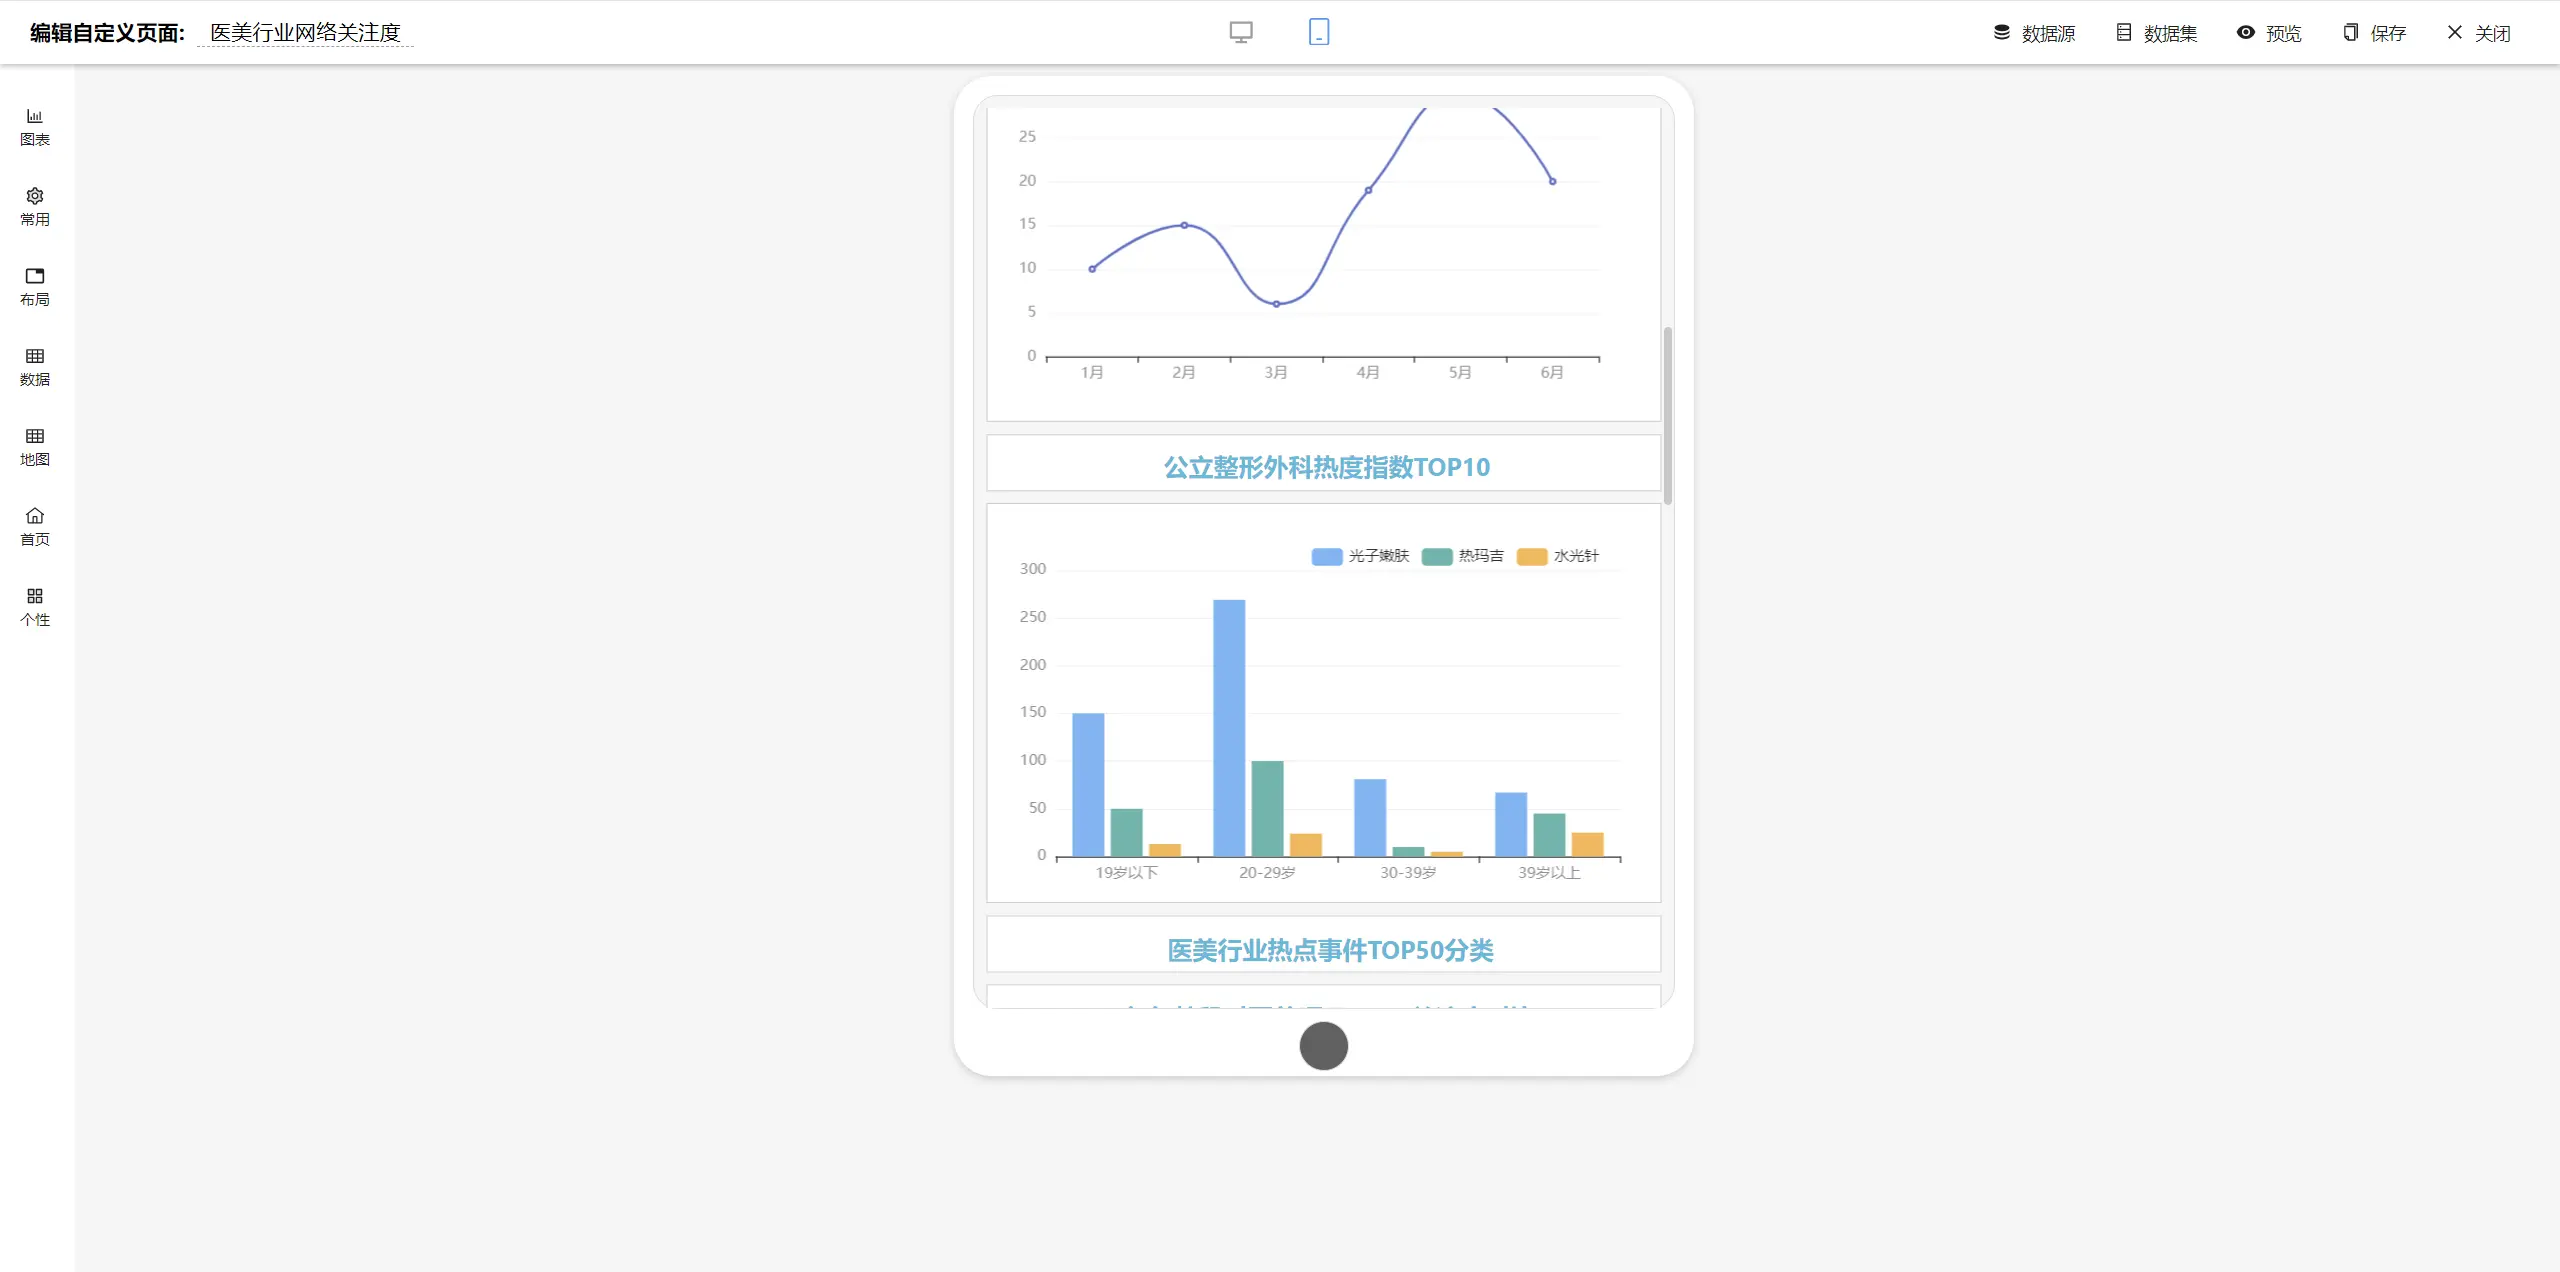This screenshot has height=1272, width=2560.
Task: Switch to desktop monitor view icon
Action: pos(1241,32)
